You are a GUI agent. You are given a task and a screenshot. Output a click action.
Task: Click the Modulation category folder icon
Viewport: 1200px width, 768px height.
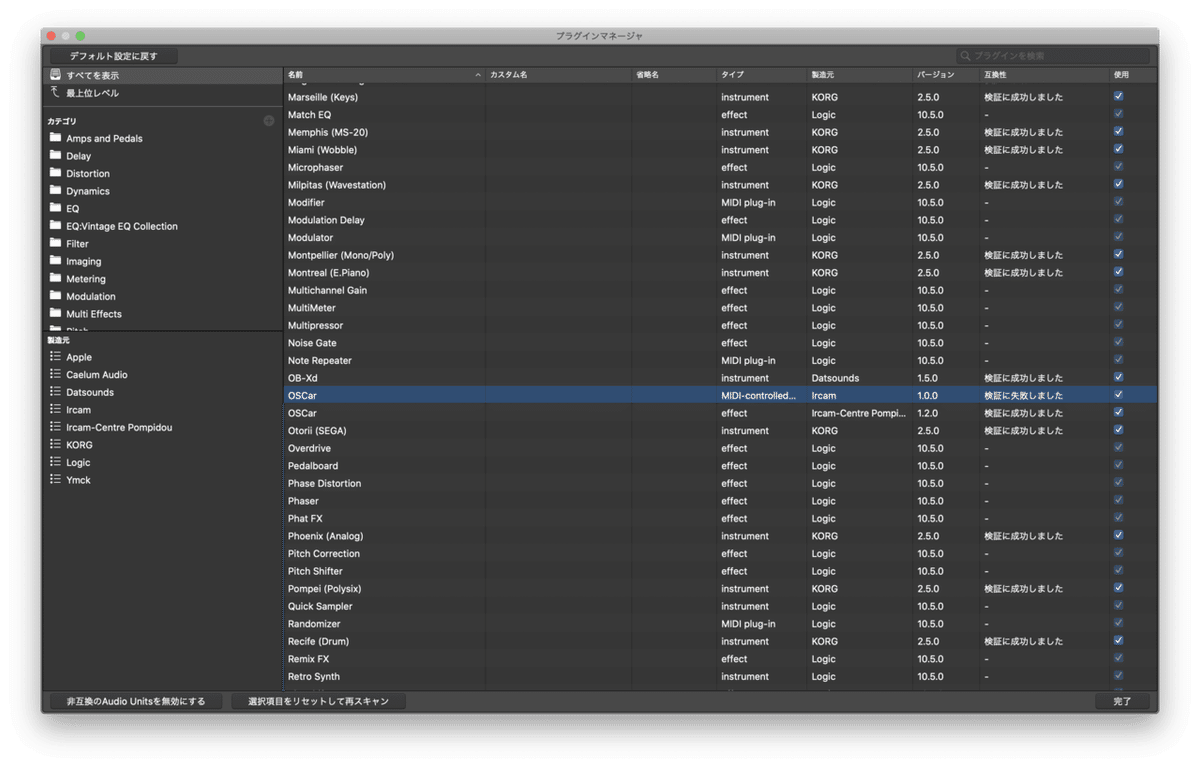(56, 296)
